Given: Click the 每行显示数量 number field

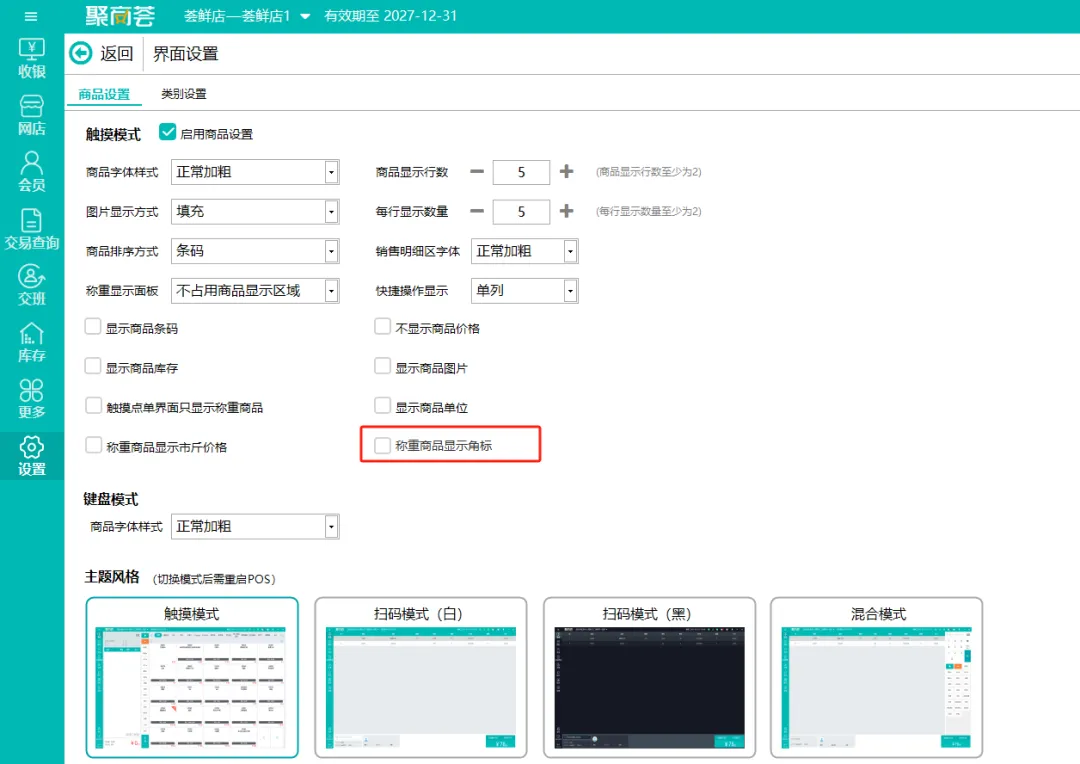Looking at the screenshot, I should 521,211.
